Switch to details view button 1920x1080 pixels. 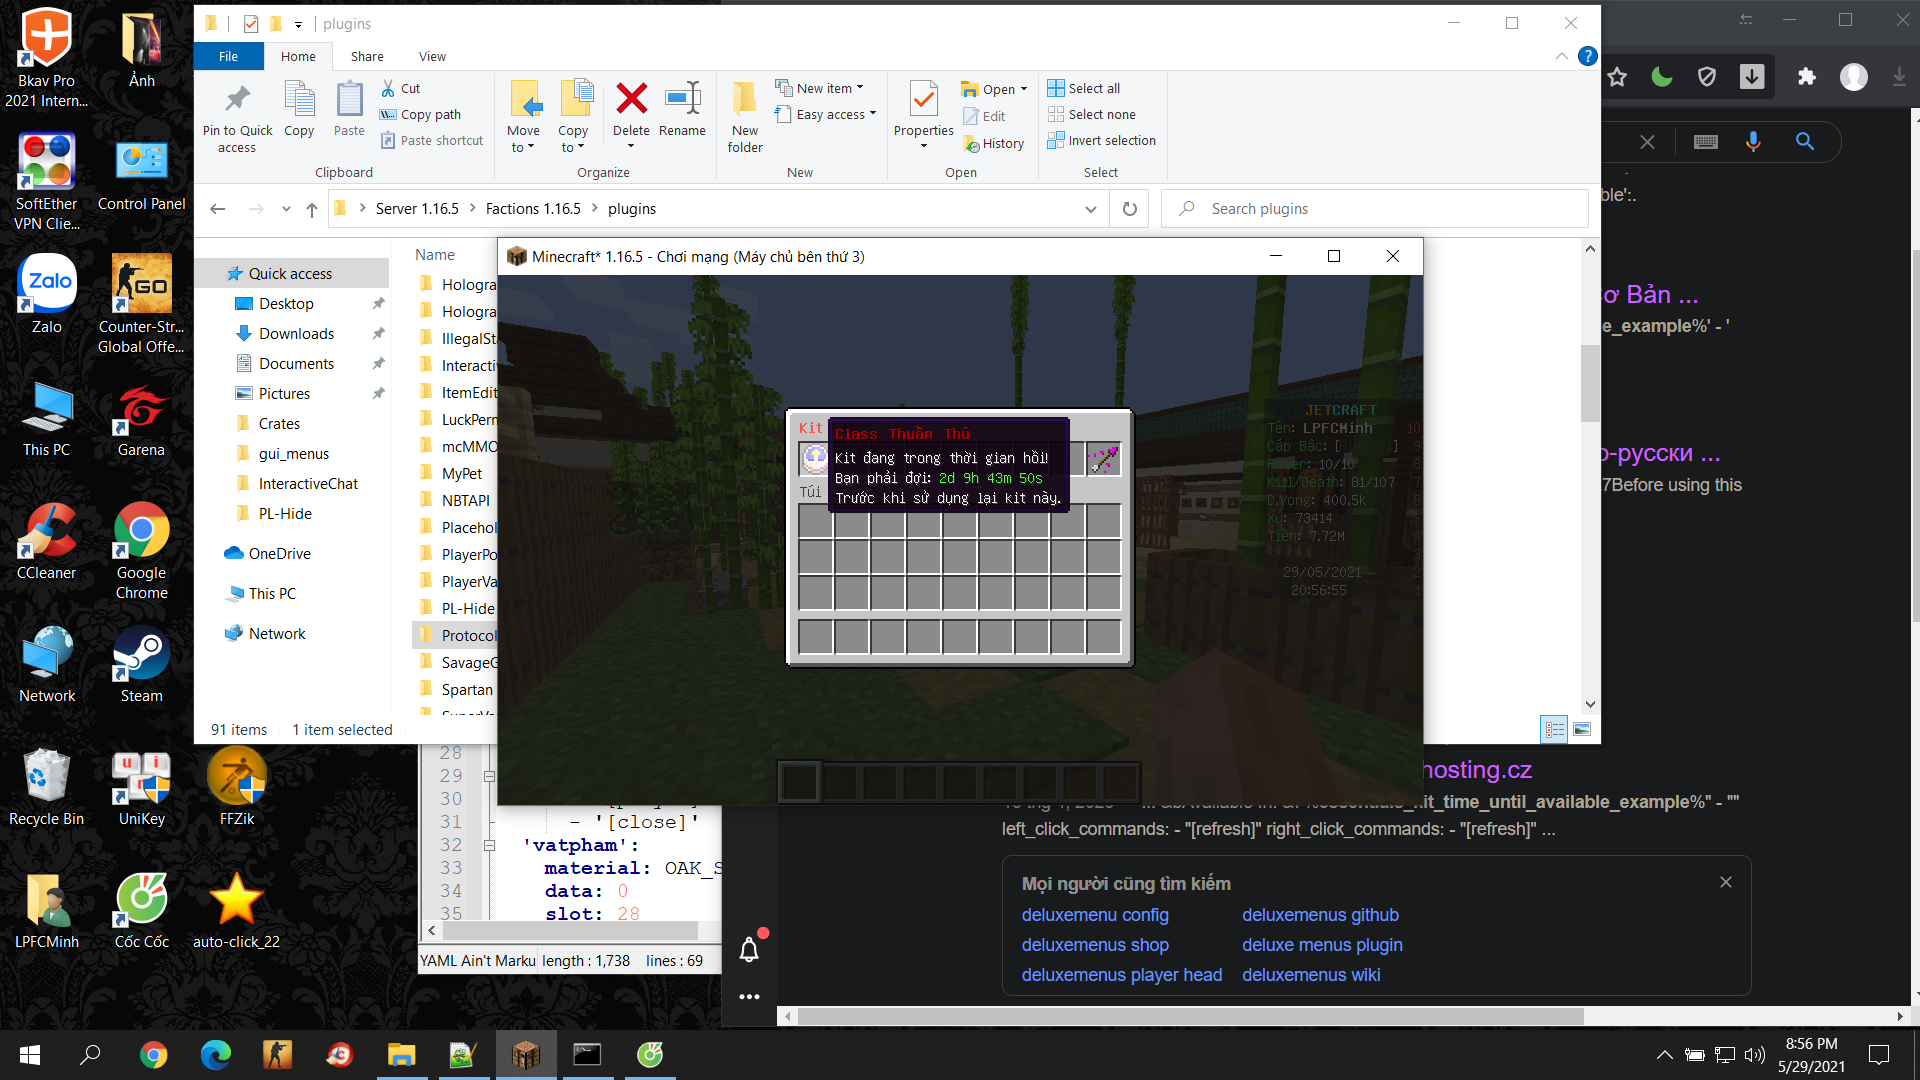coord(1554,730)
